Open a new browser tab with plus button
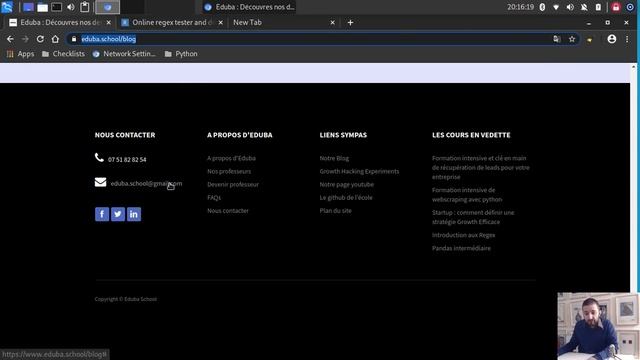 (350, 22)
